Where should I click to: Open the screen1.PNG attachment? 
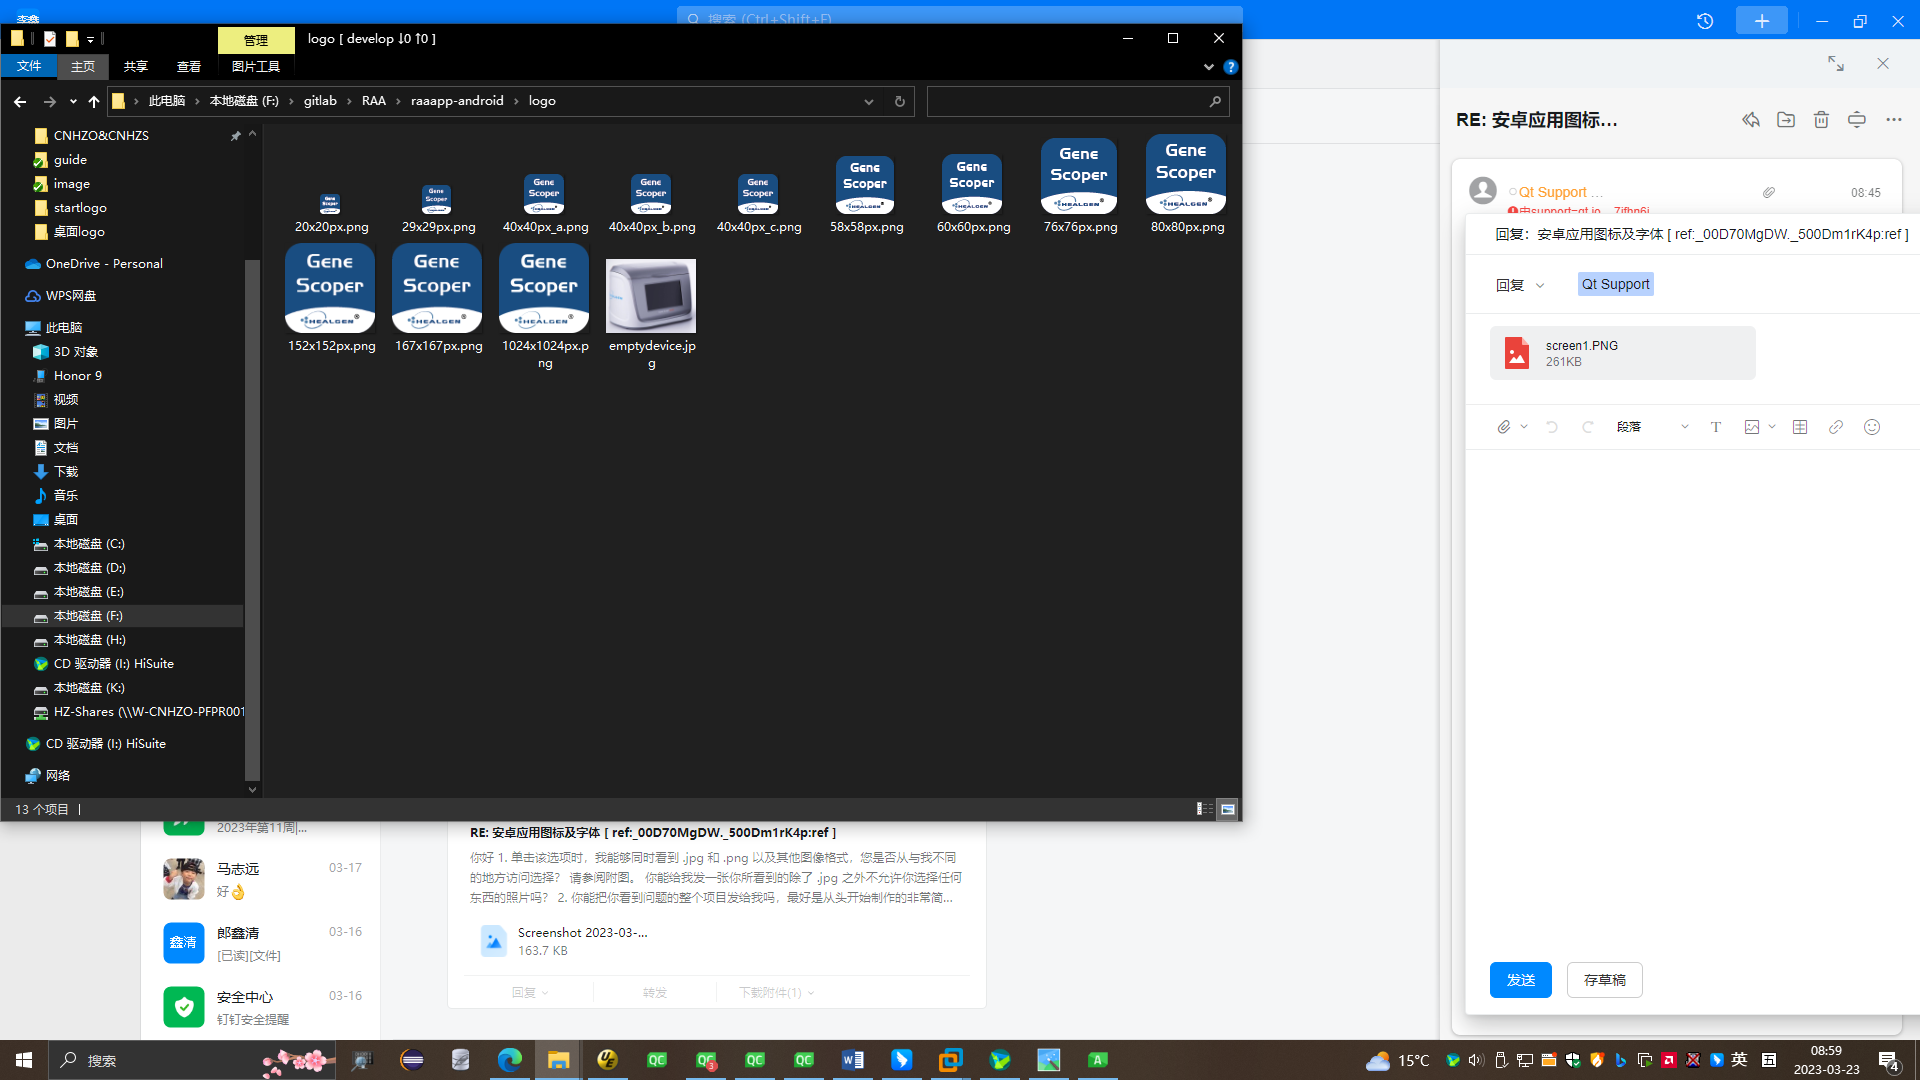click(1622, 353)
